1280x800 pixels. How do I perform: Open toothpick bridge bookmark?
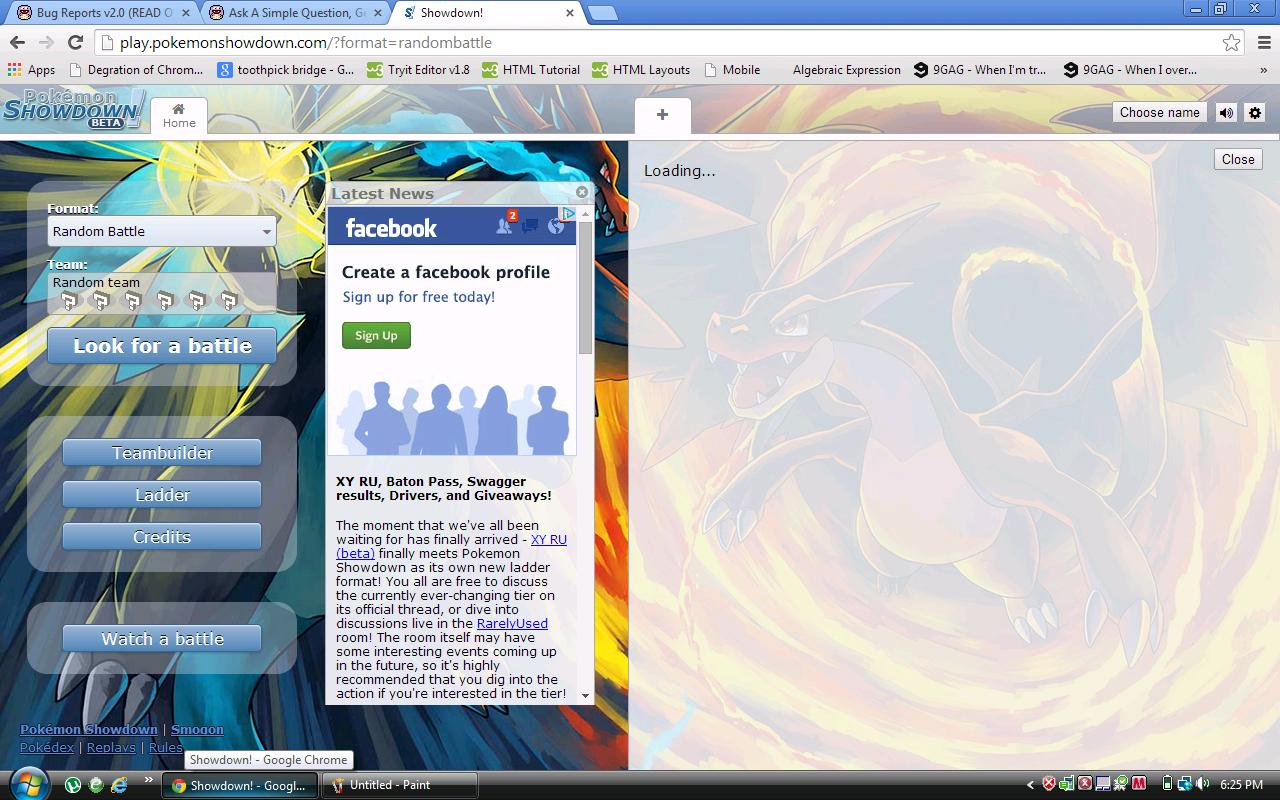[286, 70]
